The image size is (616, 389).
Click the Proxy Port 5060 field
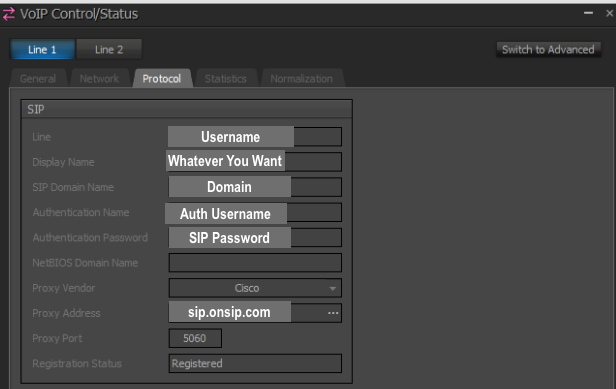point(195,338)
